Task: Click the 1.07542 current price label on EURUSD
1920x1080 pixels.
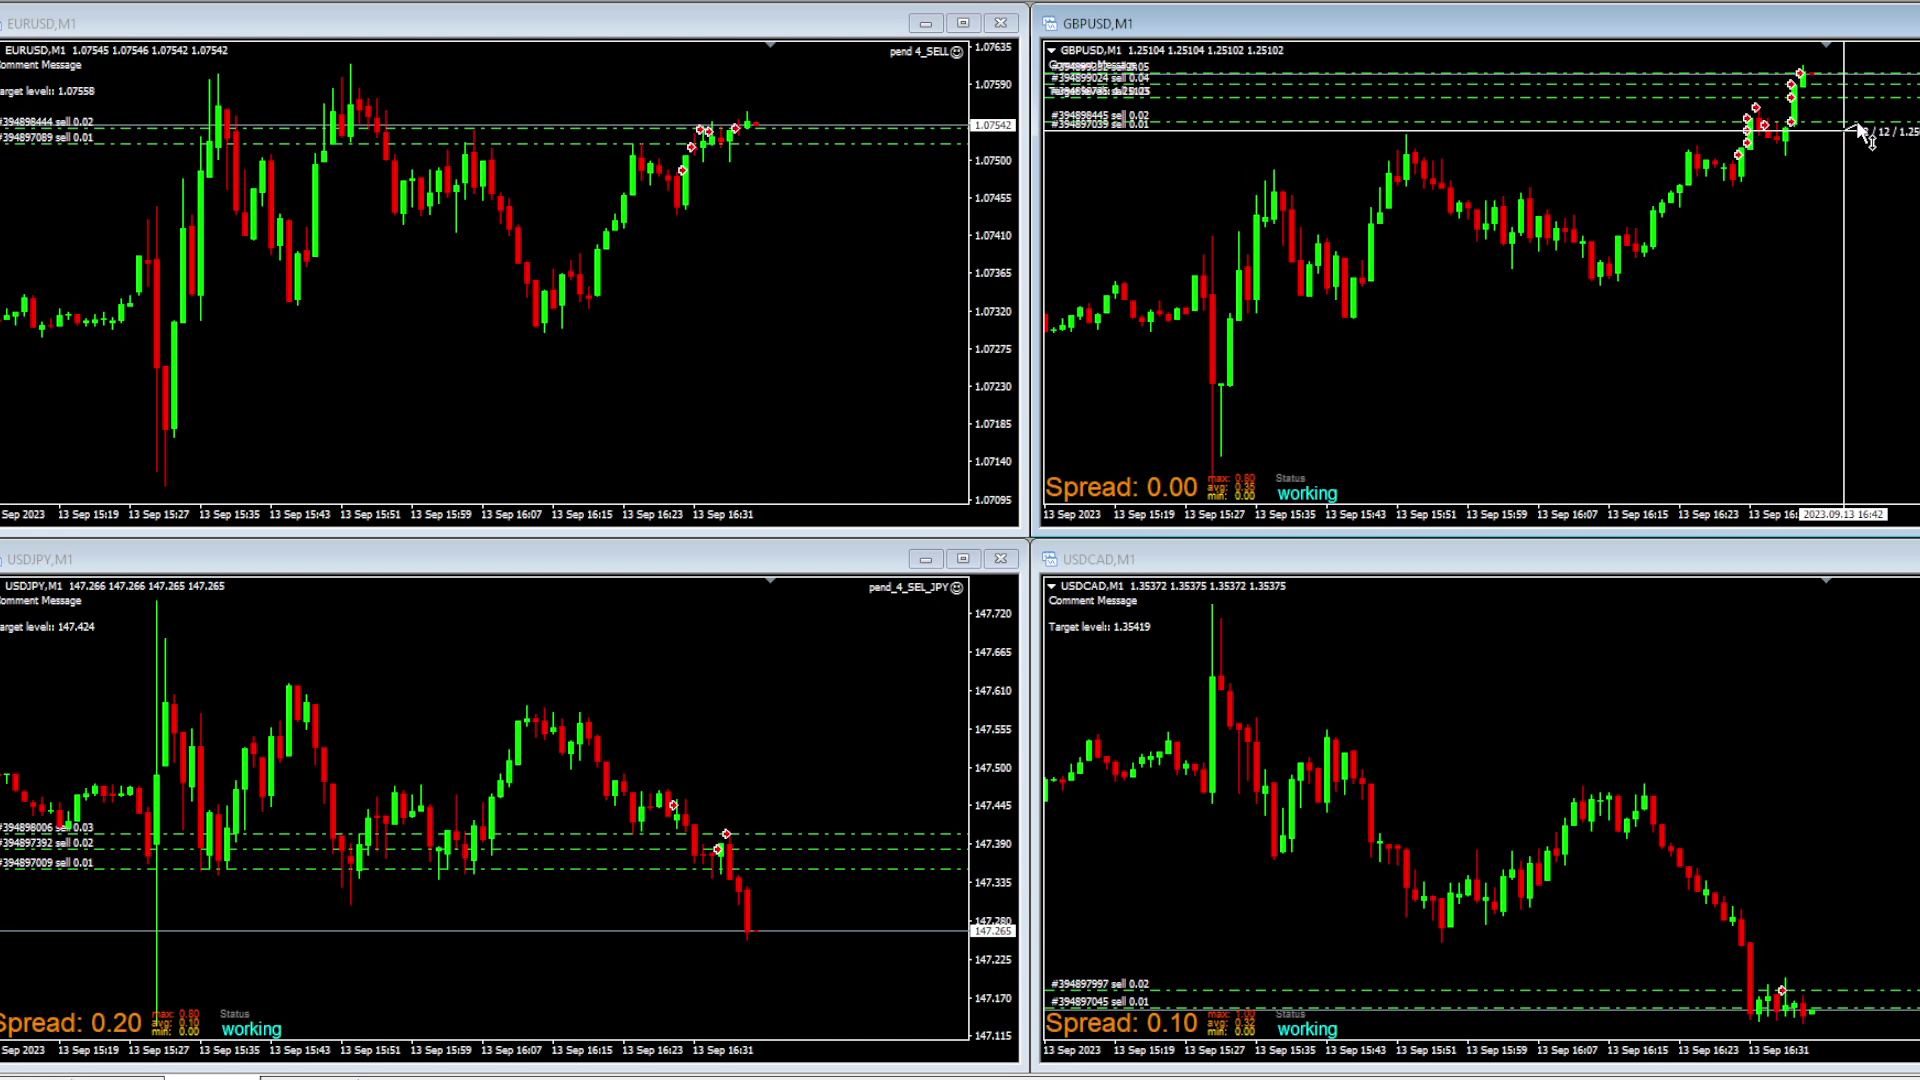Action: (993, 126)
